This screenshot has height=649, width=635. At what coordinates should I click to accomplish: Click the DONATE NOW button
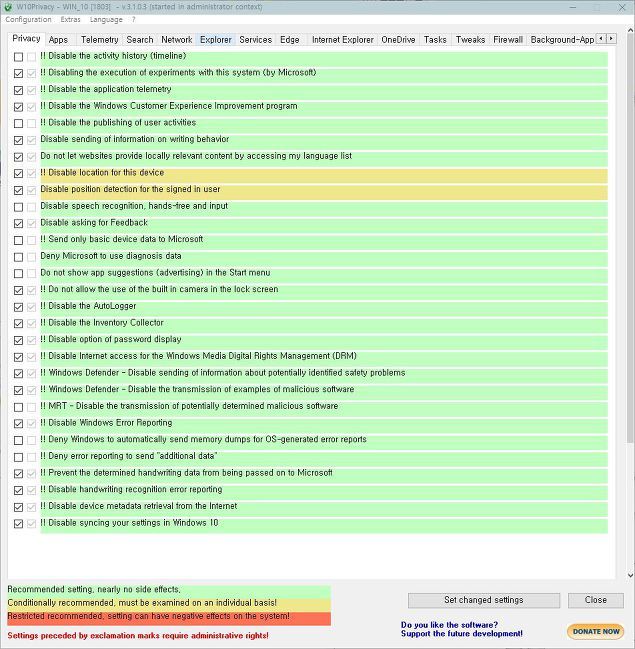pos(595,631)
